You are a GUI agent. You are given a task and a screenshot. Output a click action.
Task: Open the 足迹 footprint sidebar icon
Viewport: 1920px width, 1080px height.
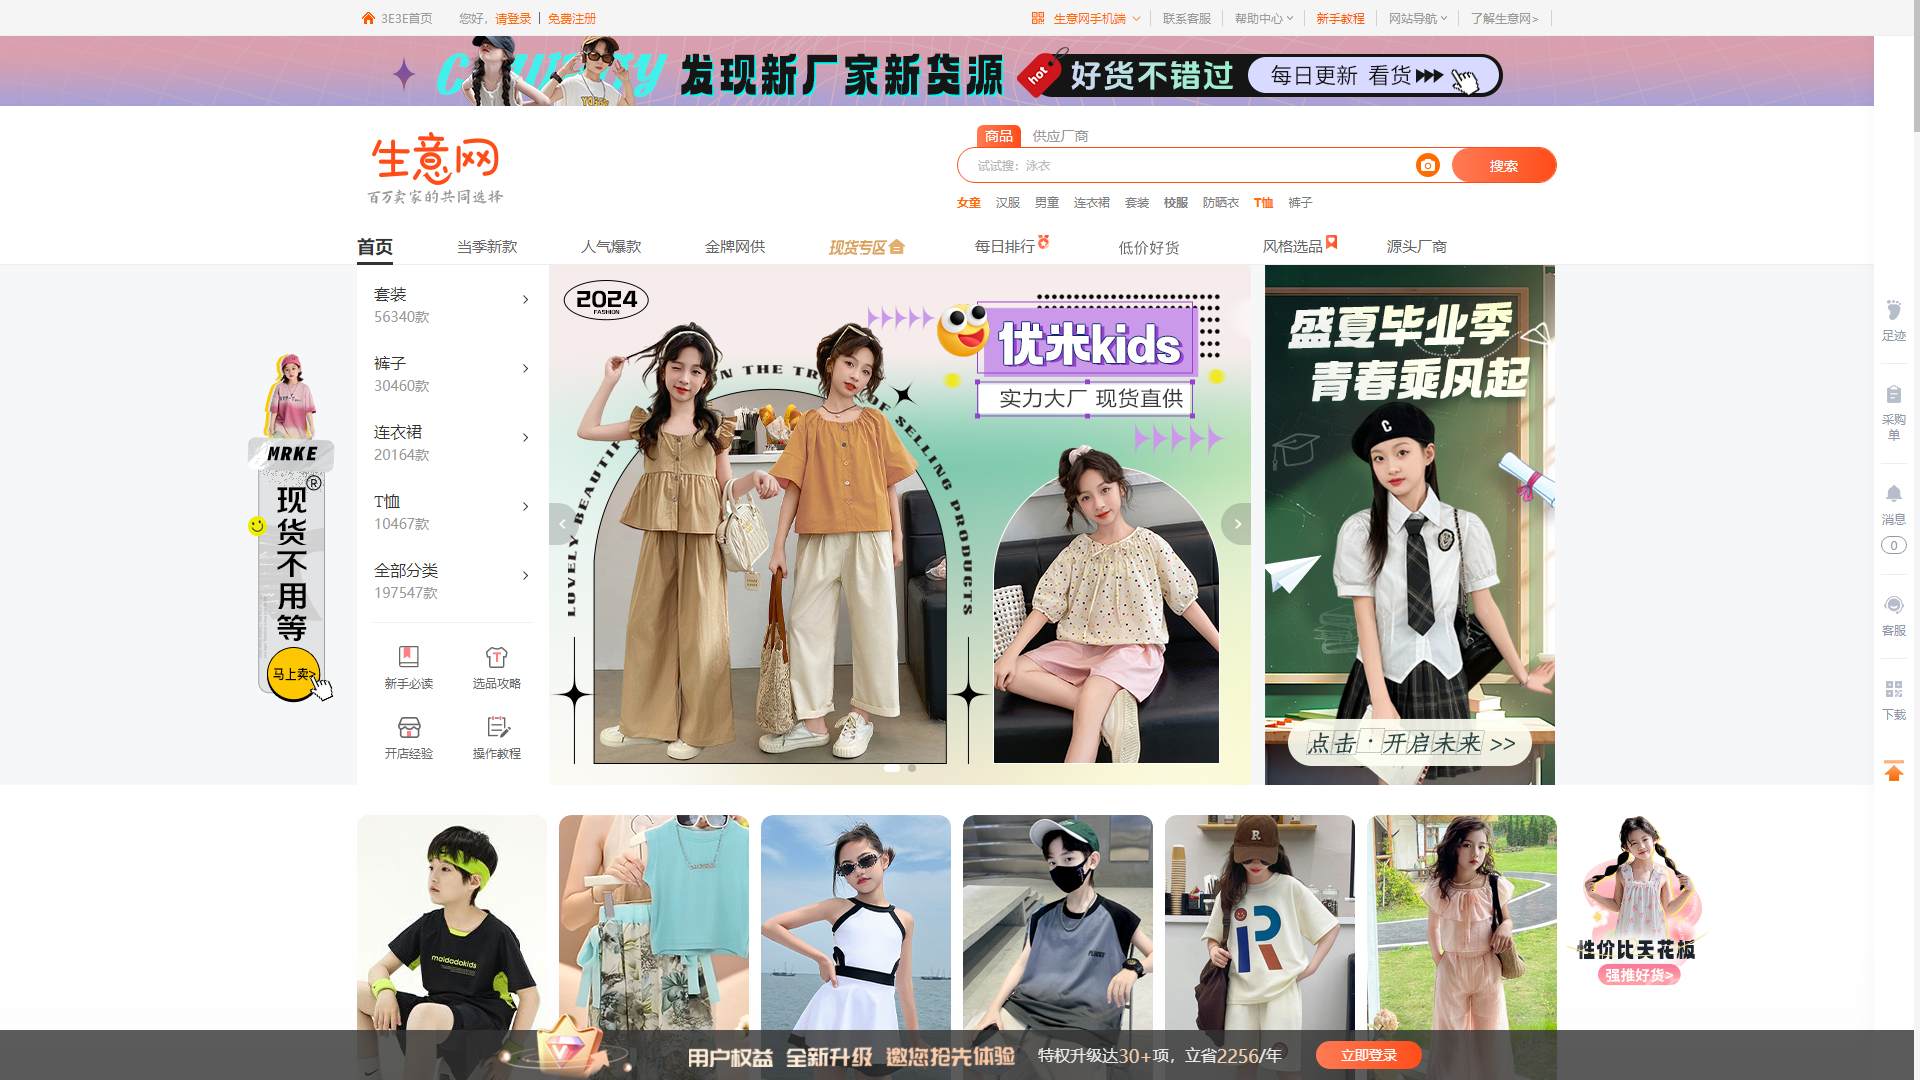tap(1893, 311)
